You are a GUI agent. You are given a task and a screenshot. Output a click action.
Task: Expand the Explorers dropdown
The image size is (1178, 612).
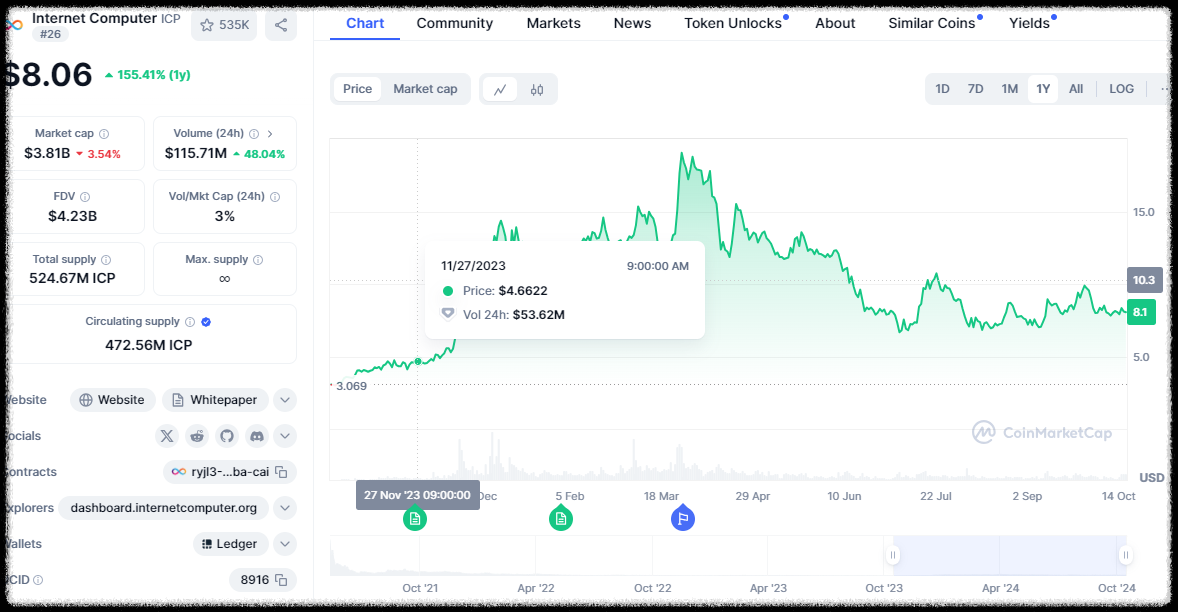285,508
